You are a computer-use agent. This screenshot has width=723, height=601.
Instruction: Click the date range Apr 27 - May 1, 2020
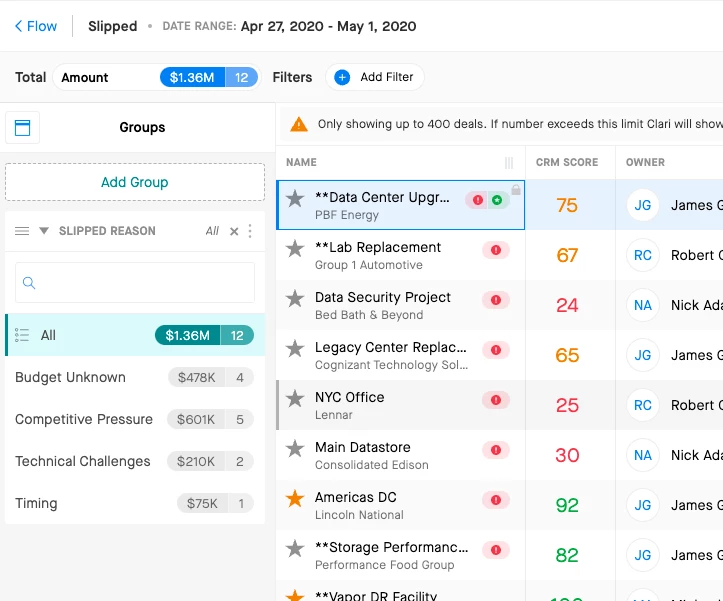click(x=328, y=26)
